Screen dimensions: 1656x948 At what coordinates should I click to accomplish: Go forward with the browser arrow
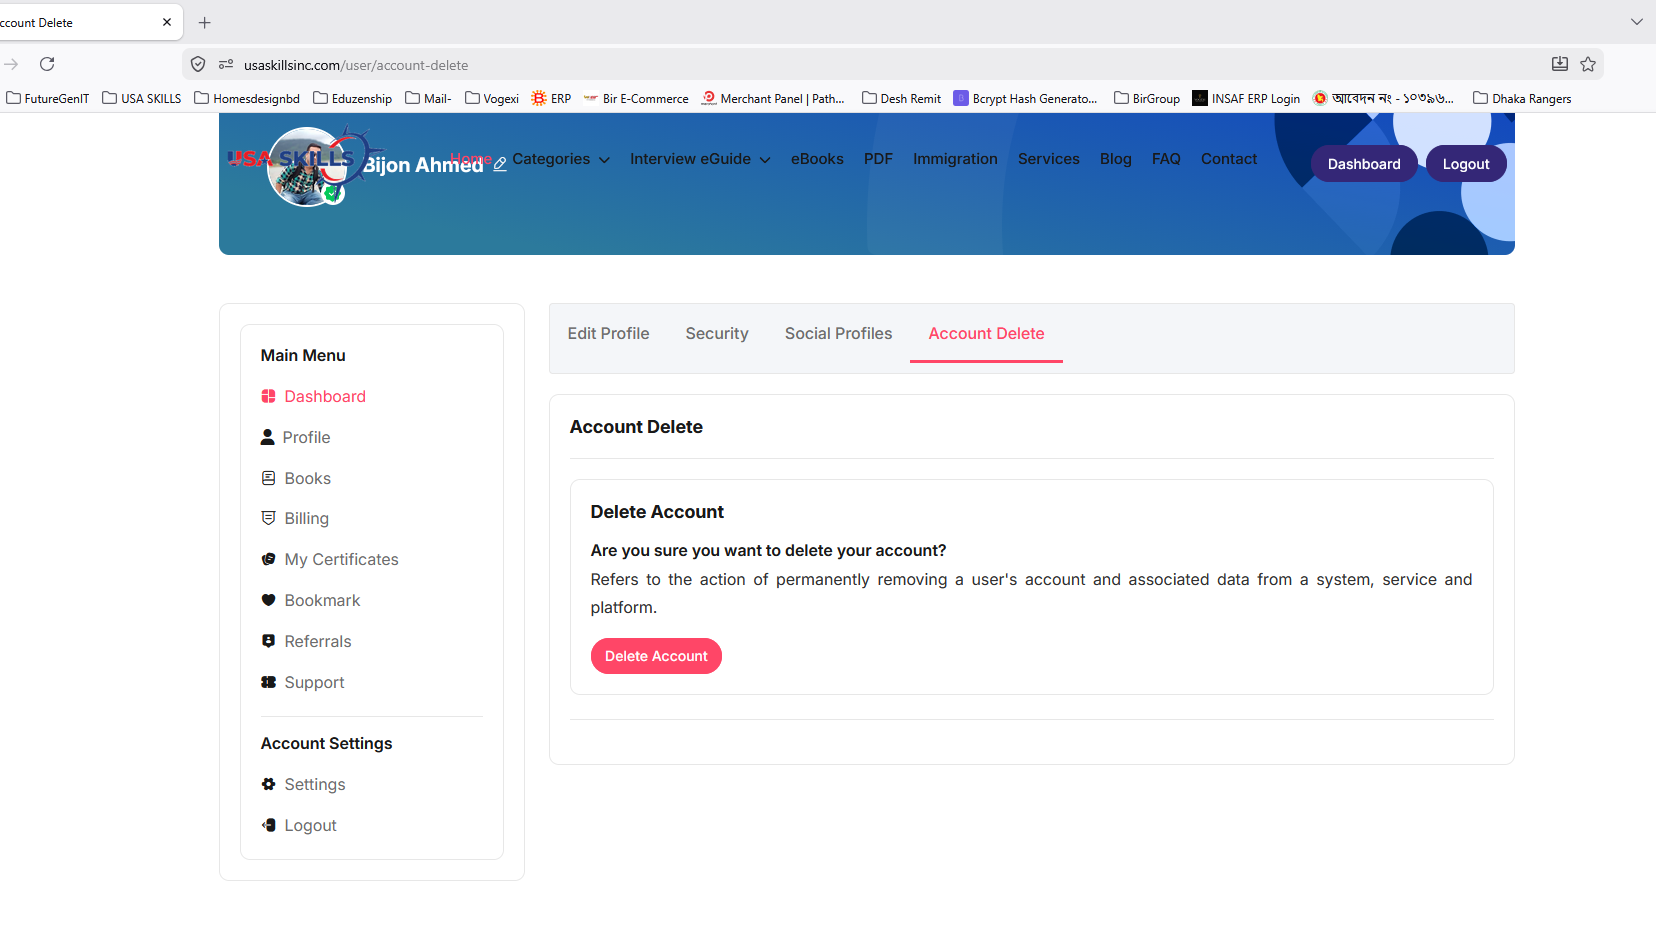click(12, 64)
